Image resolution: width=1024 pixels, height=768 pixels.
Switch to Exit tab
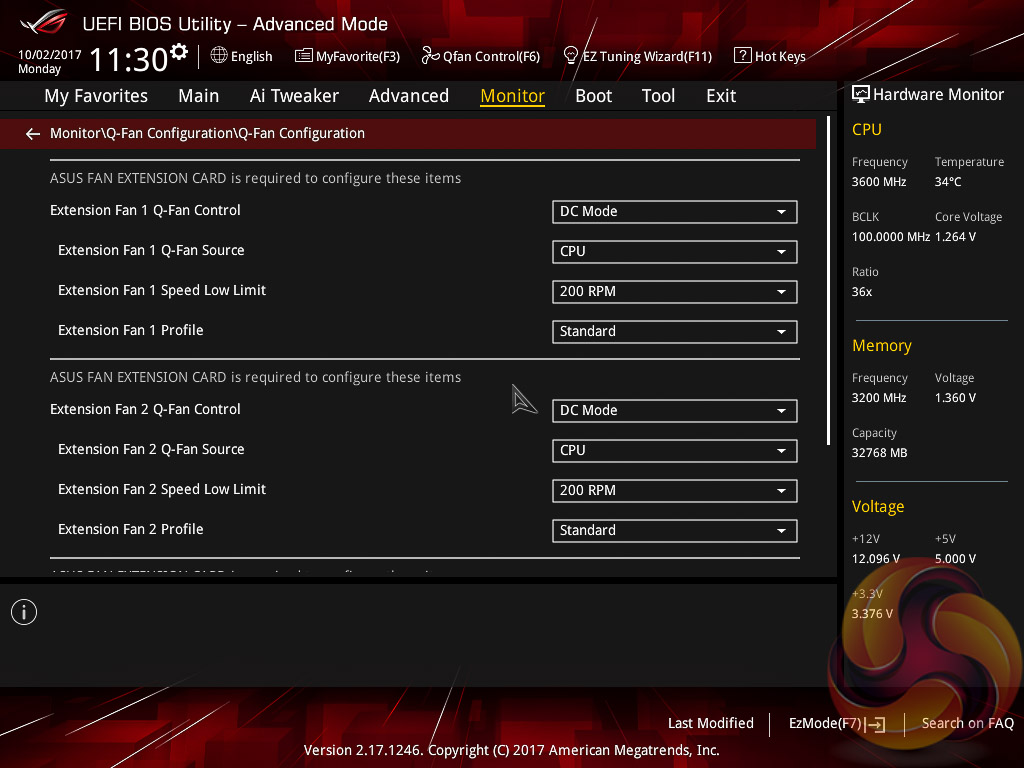coord(721,96)
